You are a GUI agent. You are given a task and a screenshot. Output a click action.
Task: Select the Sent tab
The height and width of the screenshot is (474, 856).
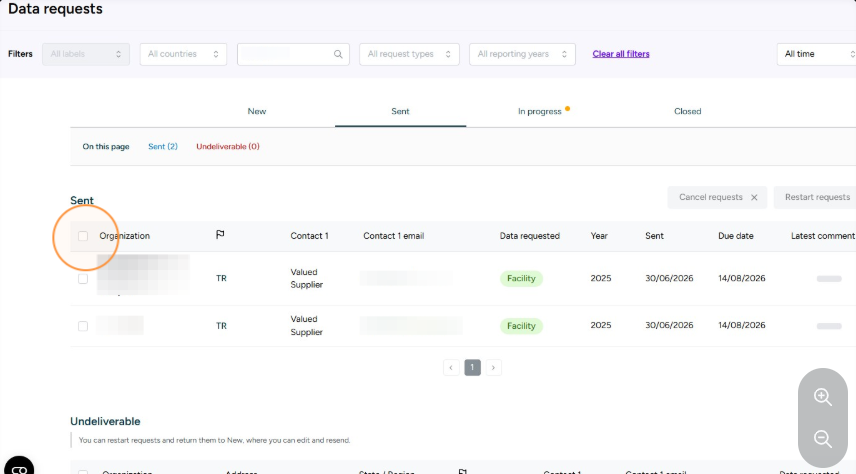[400, 111]
